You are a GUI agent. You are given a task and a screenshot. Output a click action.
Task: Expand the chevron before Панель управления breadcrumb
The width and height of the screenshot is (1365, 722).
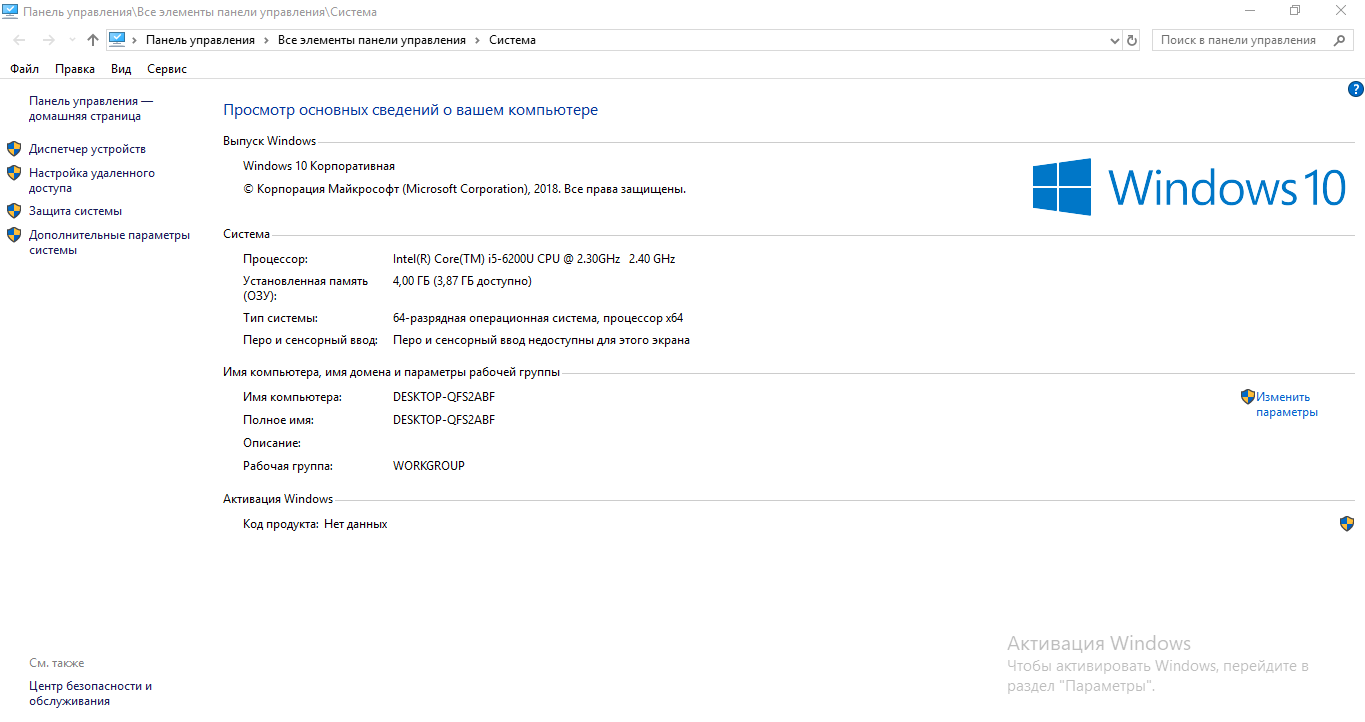[135, 40]
